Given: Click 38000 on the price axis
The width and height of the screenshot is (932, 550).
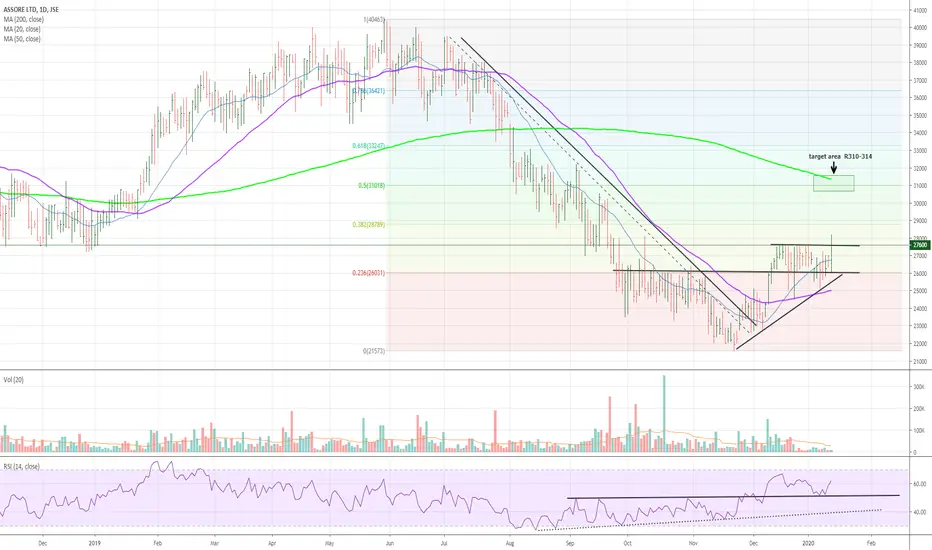Looking at the screenshot, I should (920, 62).
